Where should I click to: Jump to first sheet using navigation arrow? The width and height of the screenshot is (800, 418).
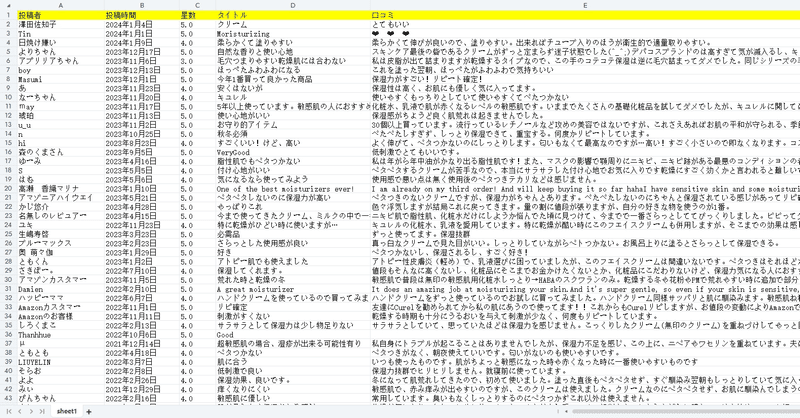click(x=9, y=411)
